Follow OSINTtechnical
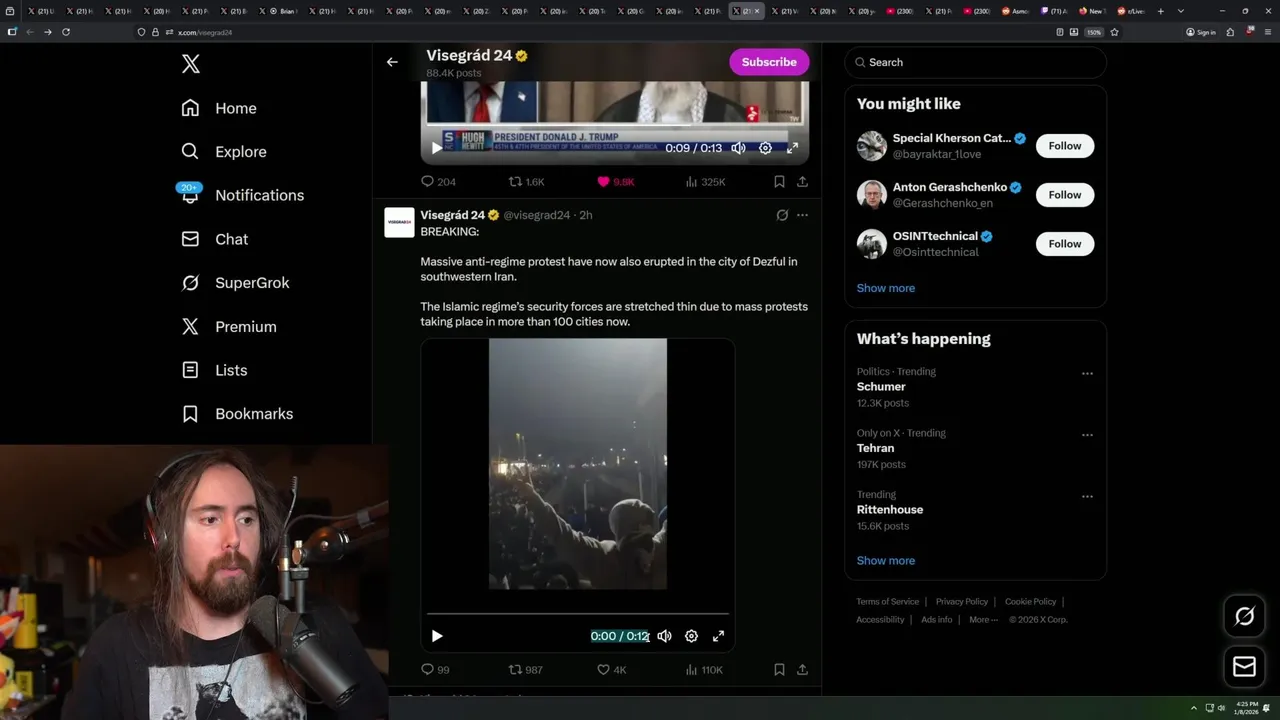The image size is (1280, 720). point(1065,244)
